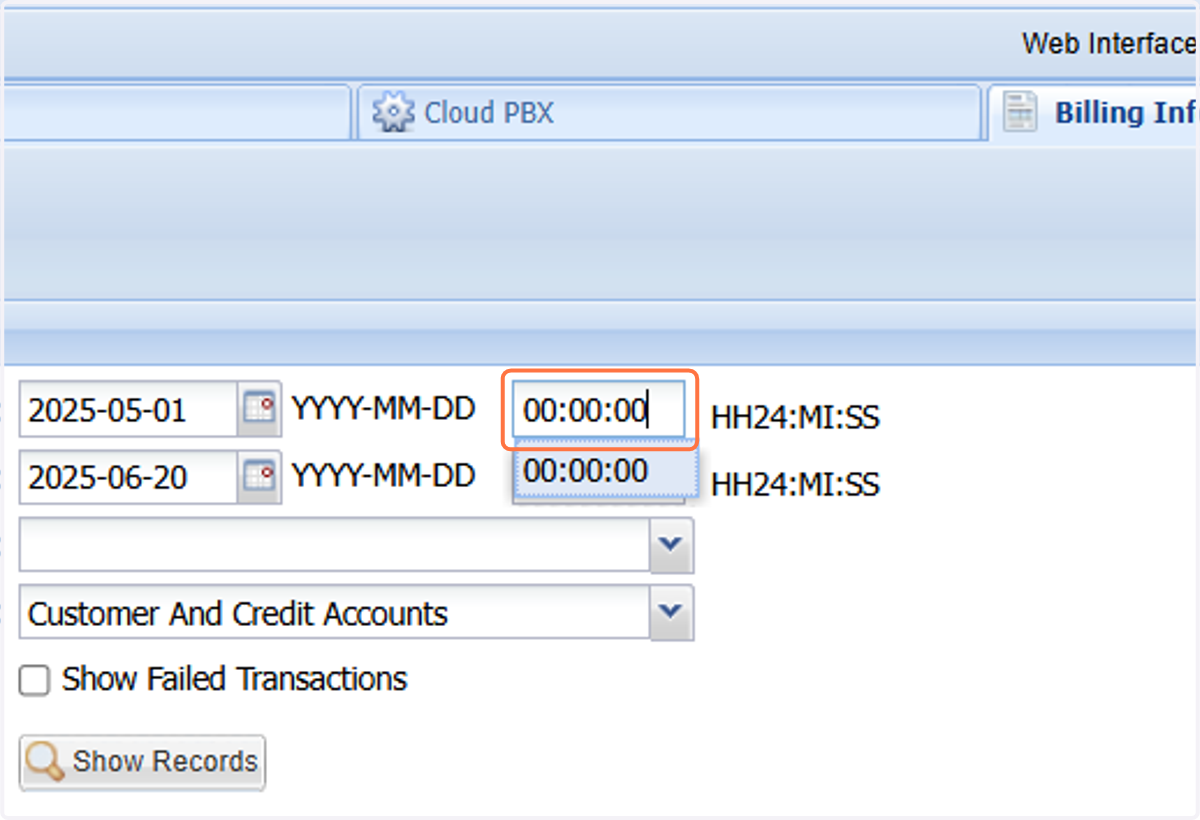Viewport: 1200px width, 820px height.
Task: Click the Show Failed Transactions label
Action: tap(235, 679)
